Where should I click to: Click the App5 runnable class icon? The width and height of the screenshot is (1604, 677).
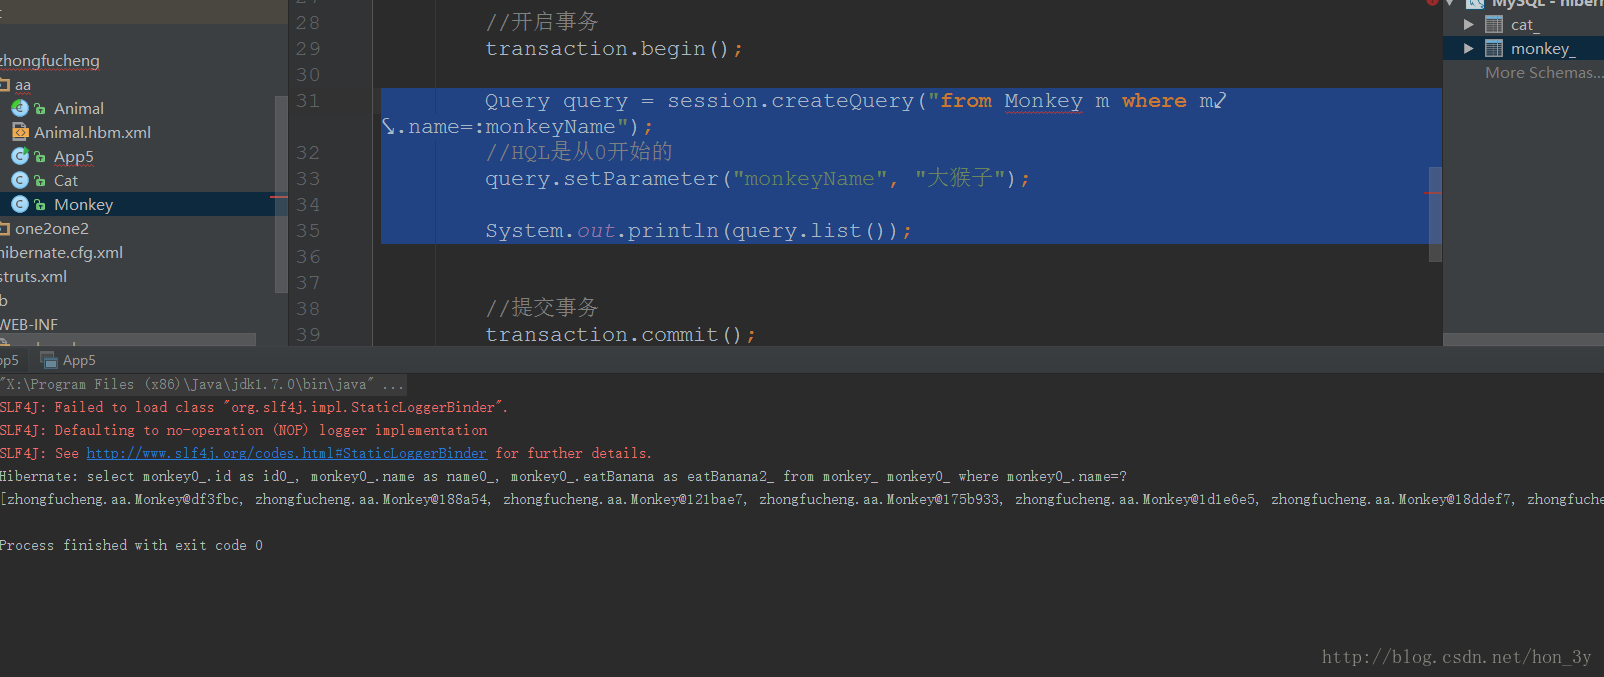[x=20, y=156]
